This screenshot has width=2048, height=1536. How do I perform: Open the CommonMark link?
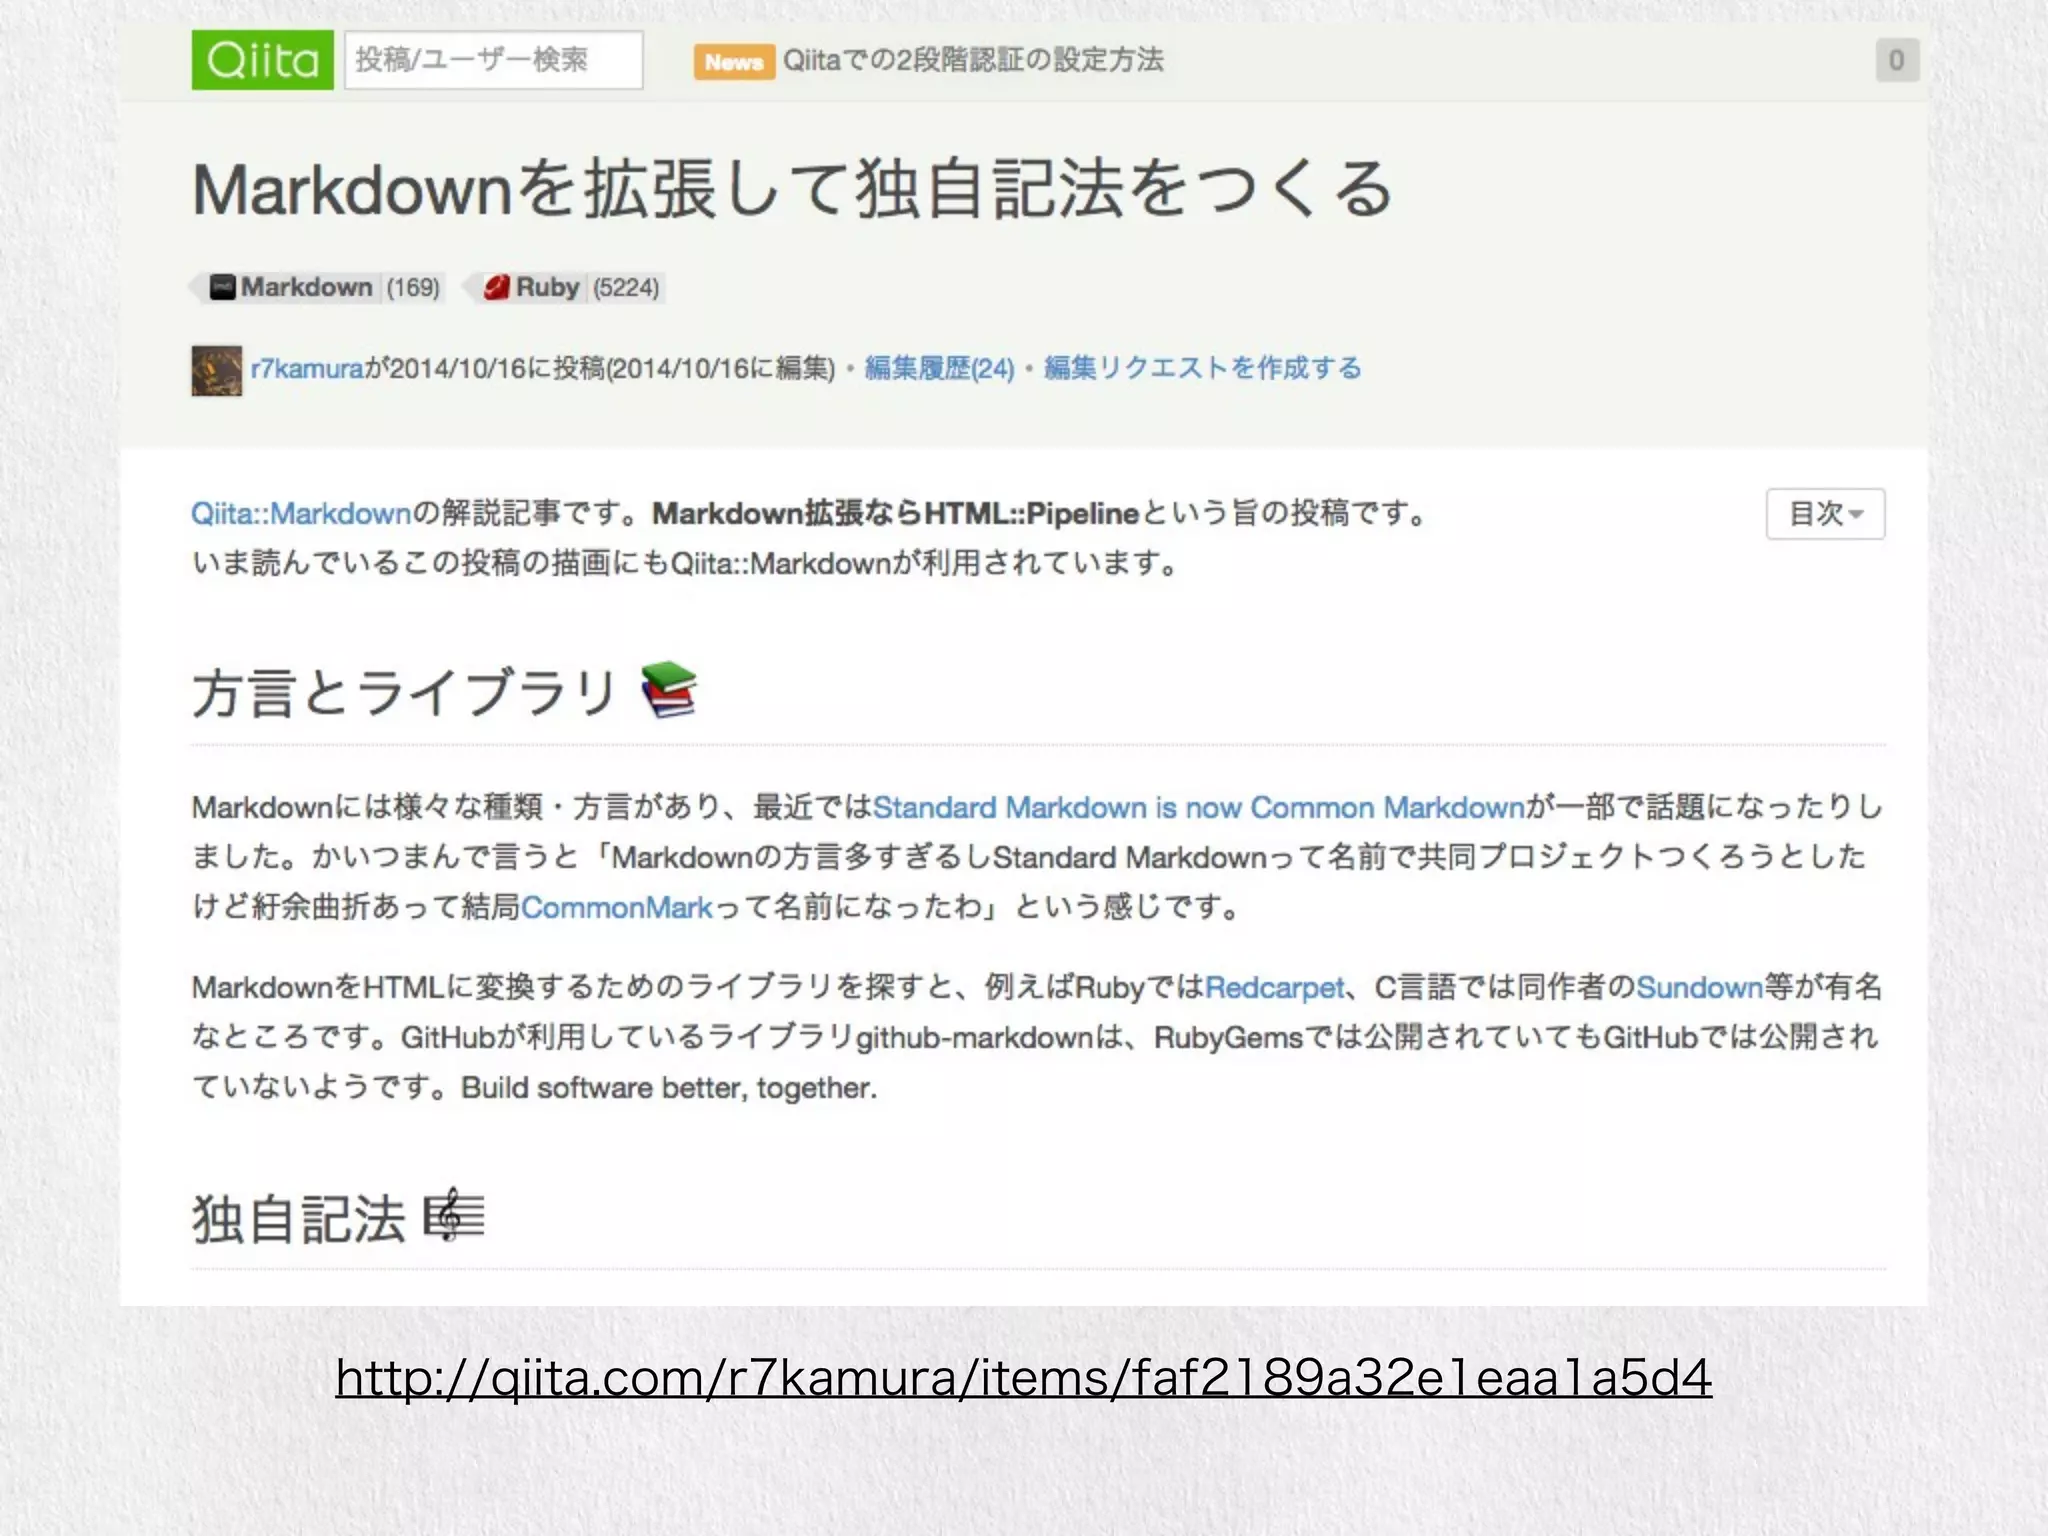point(616,907)
